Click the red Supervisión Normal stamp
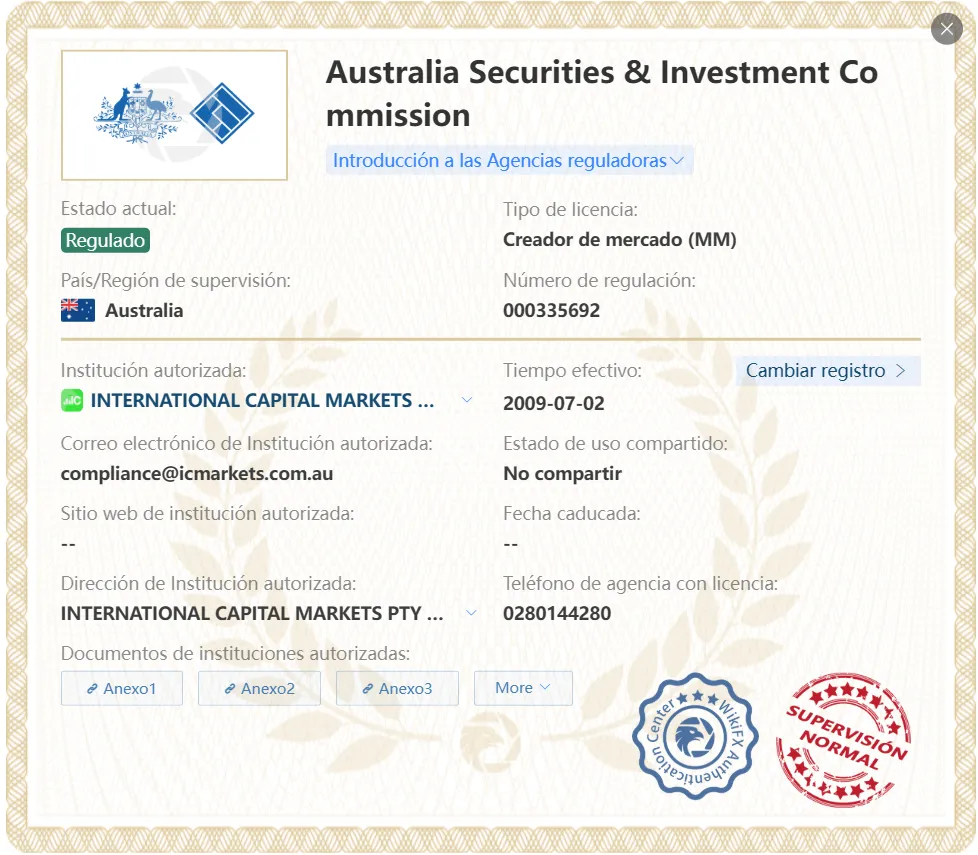 pos(843,738)
